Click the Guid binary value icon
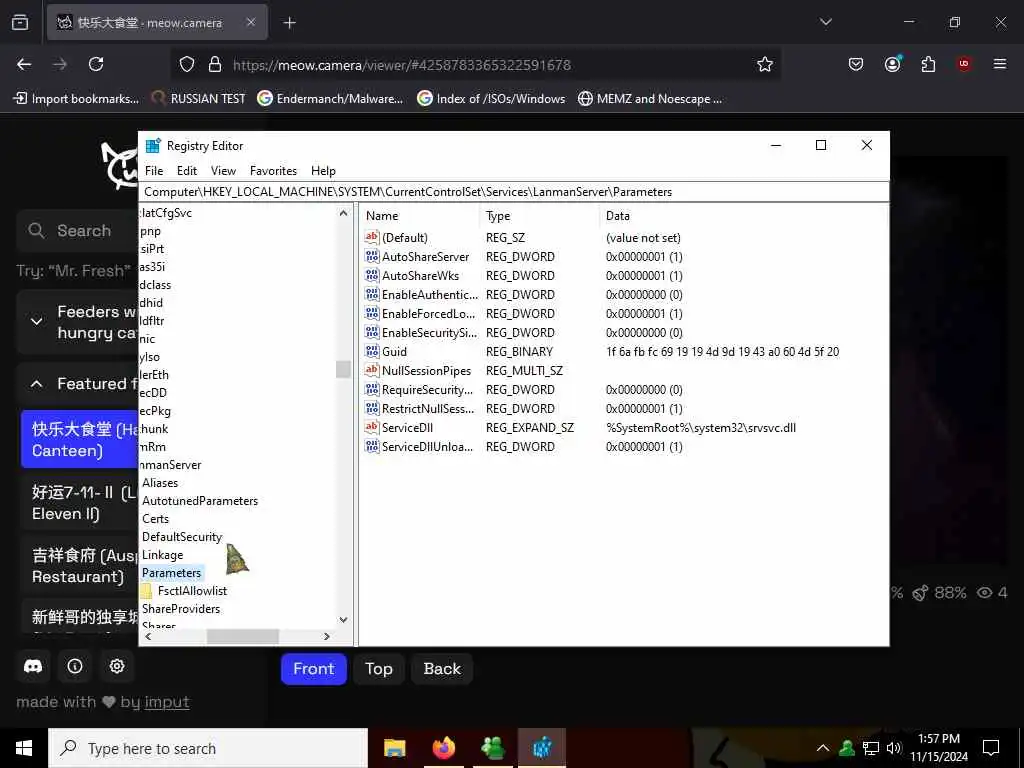 click(372, 351)
